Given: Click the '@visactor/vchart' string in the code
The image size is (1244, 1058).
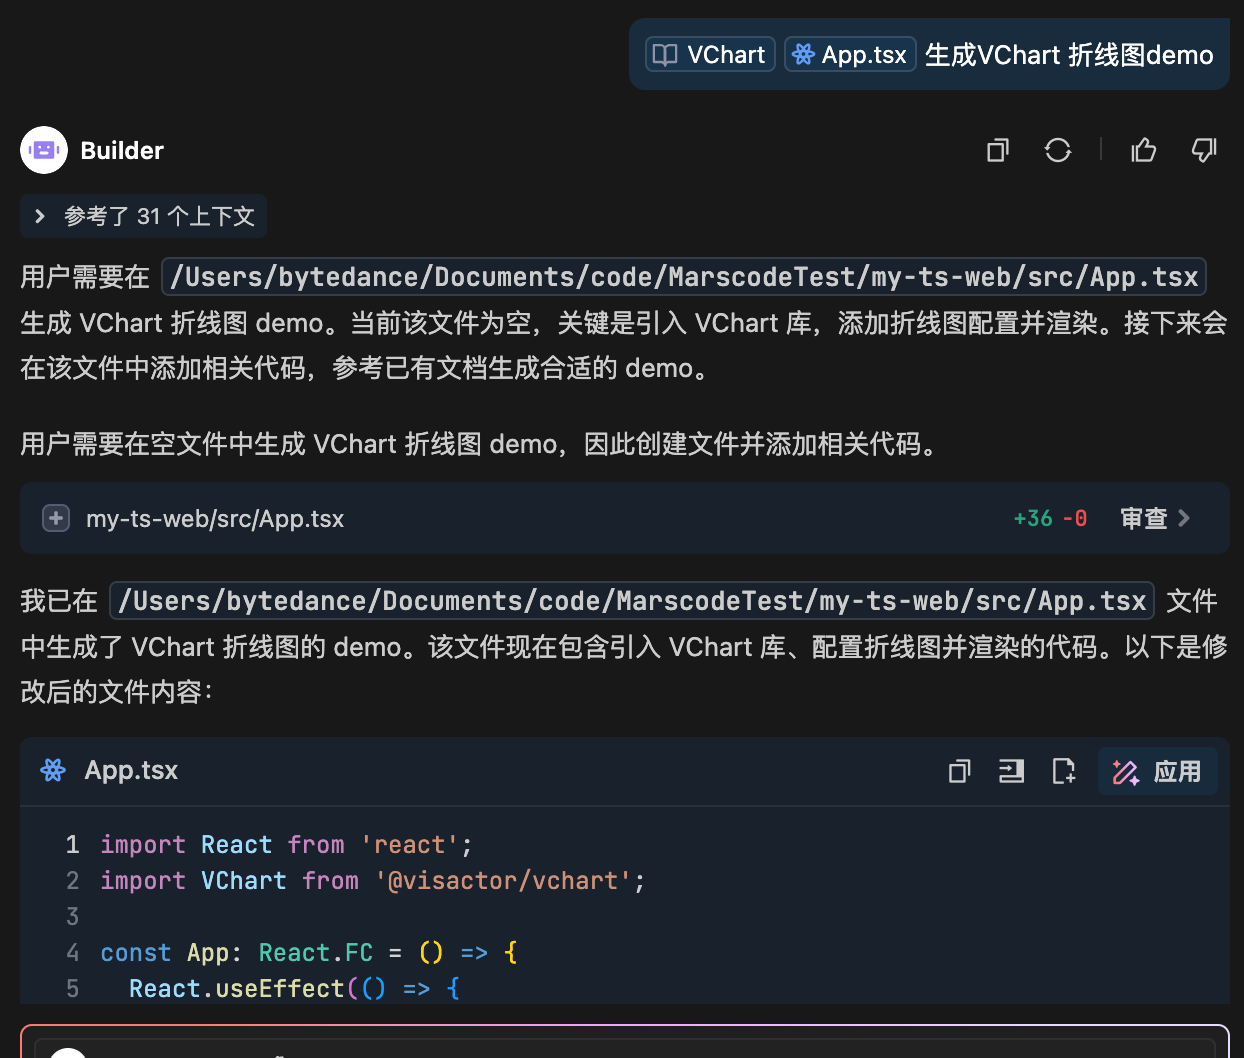Looking at the screenshot, I should click(503, 881).
